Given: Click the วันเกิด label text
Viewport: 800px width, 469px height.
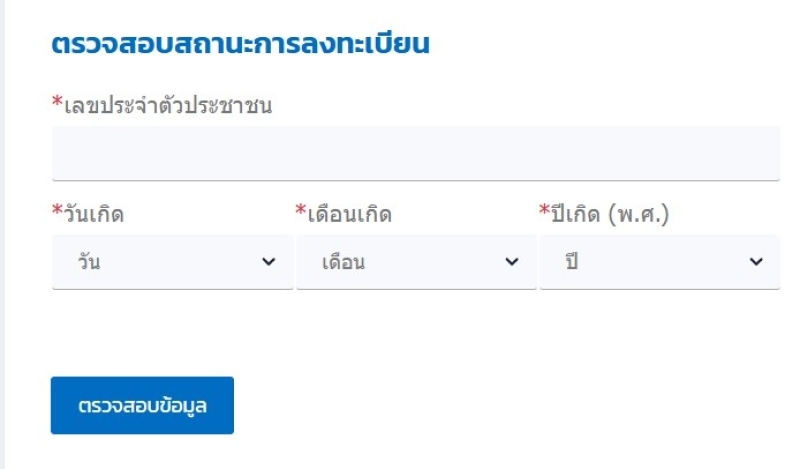Looking at the screenshot, I should pos(94,213).
